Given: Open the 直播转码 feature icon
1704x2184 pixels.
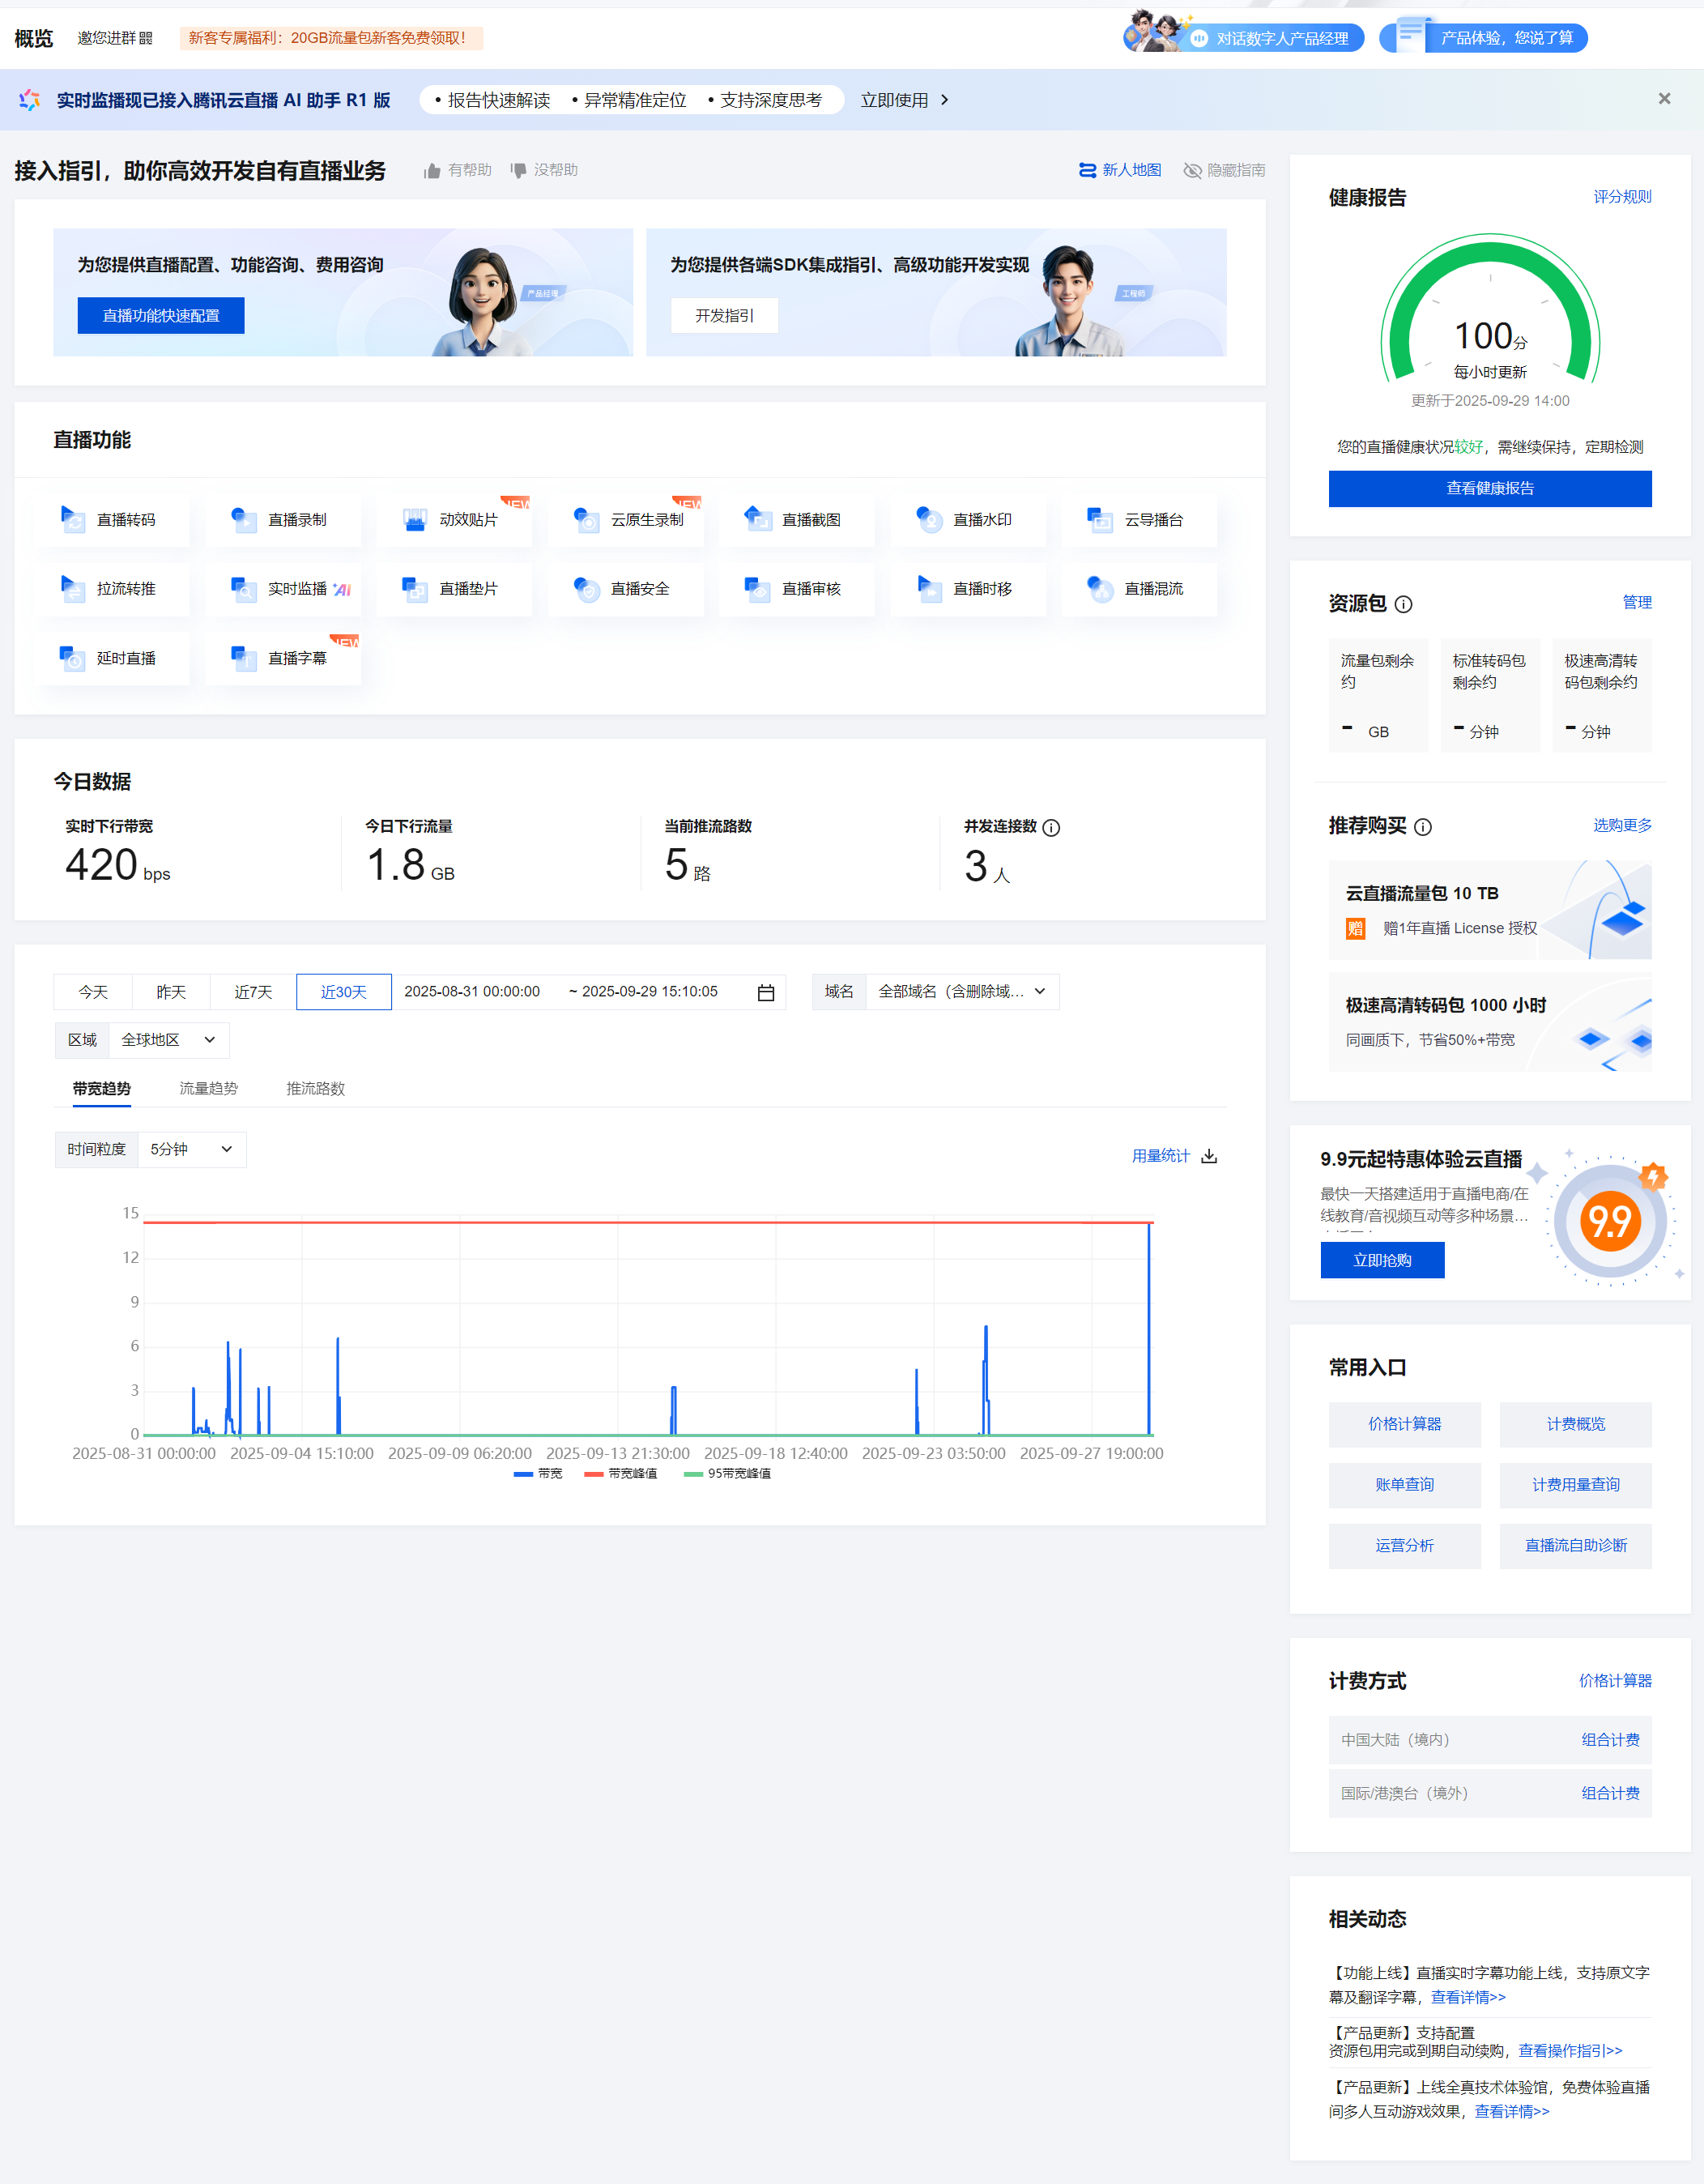Looking at the screenshot, I should coord(74,519).
